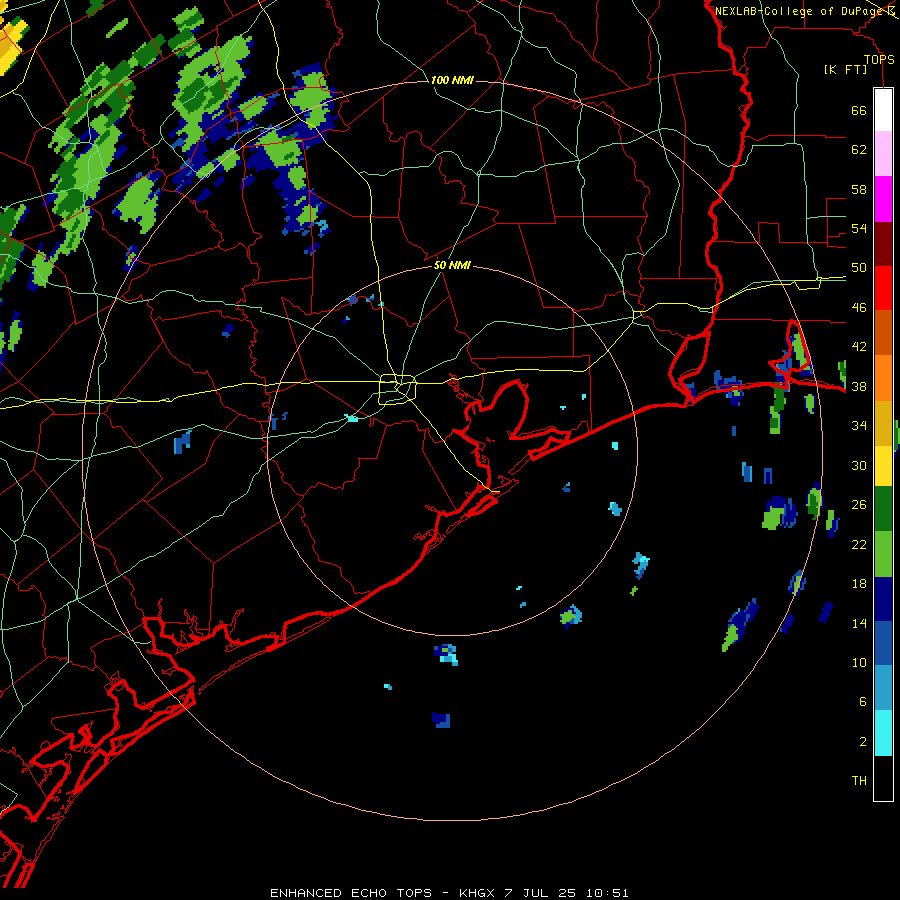Select the 26 value on the legend
Image resolution: width=900 pixels, height=900 pixels.
pyautogui.click(x=859, y=505)
